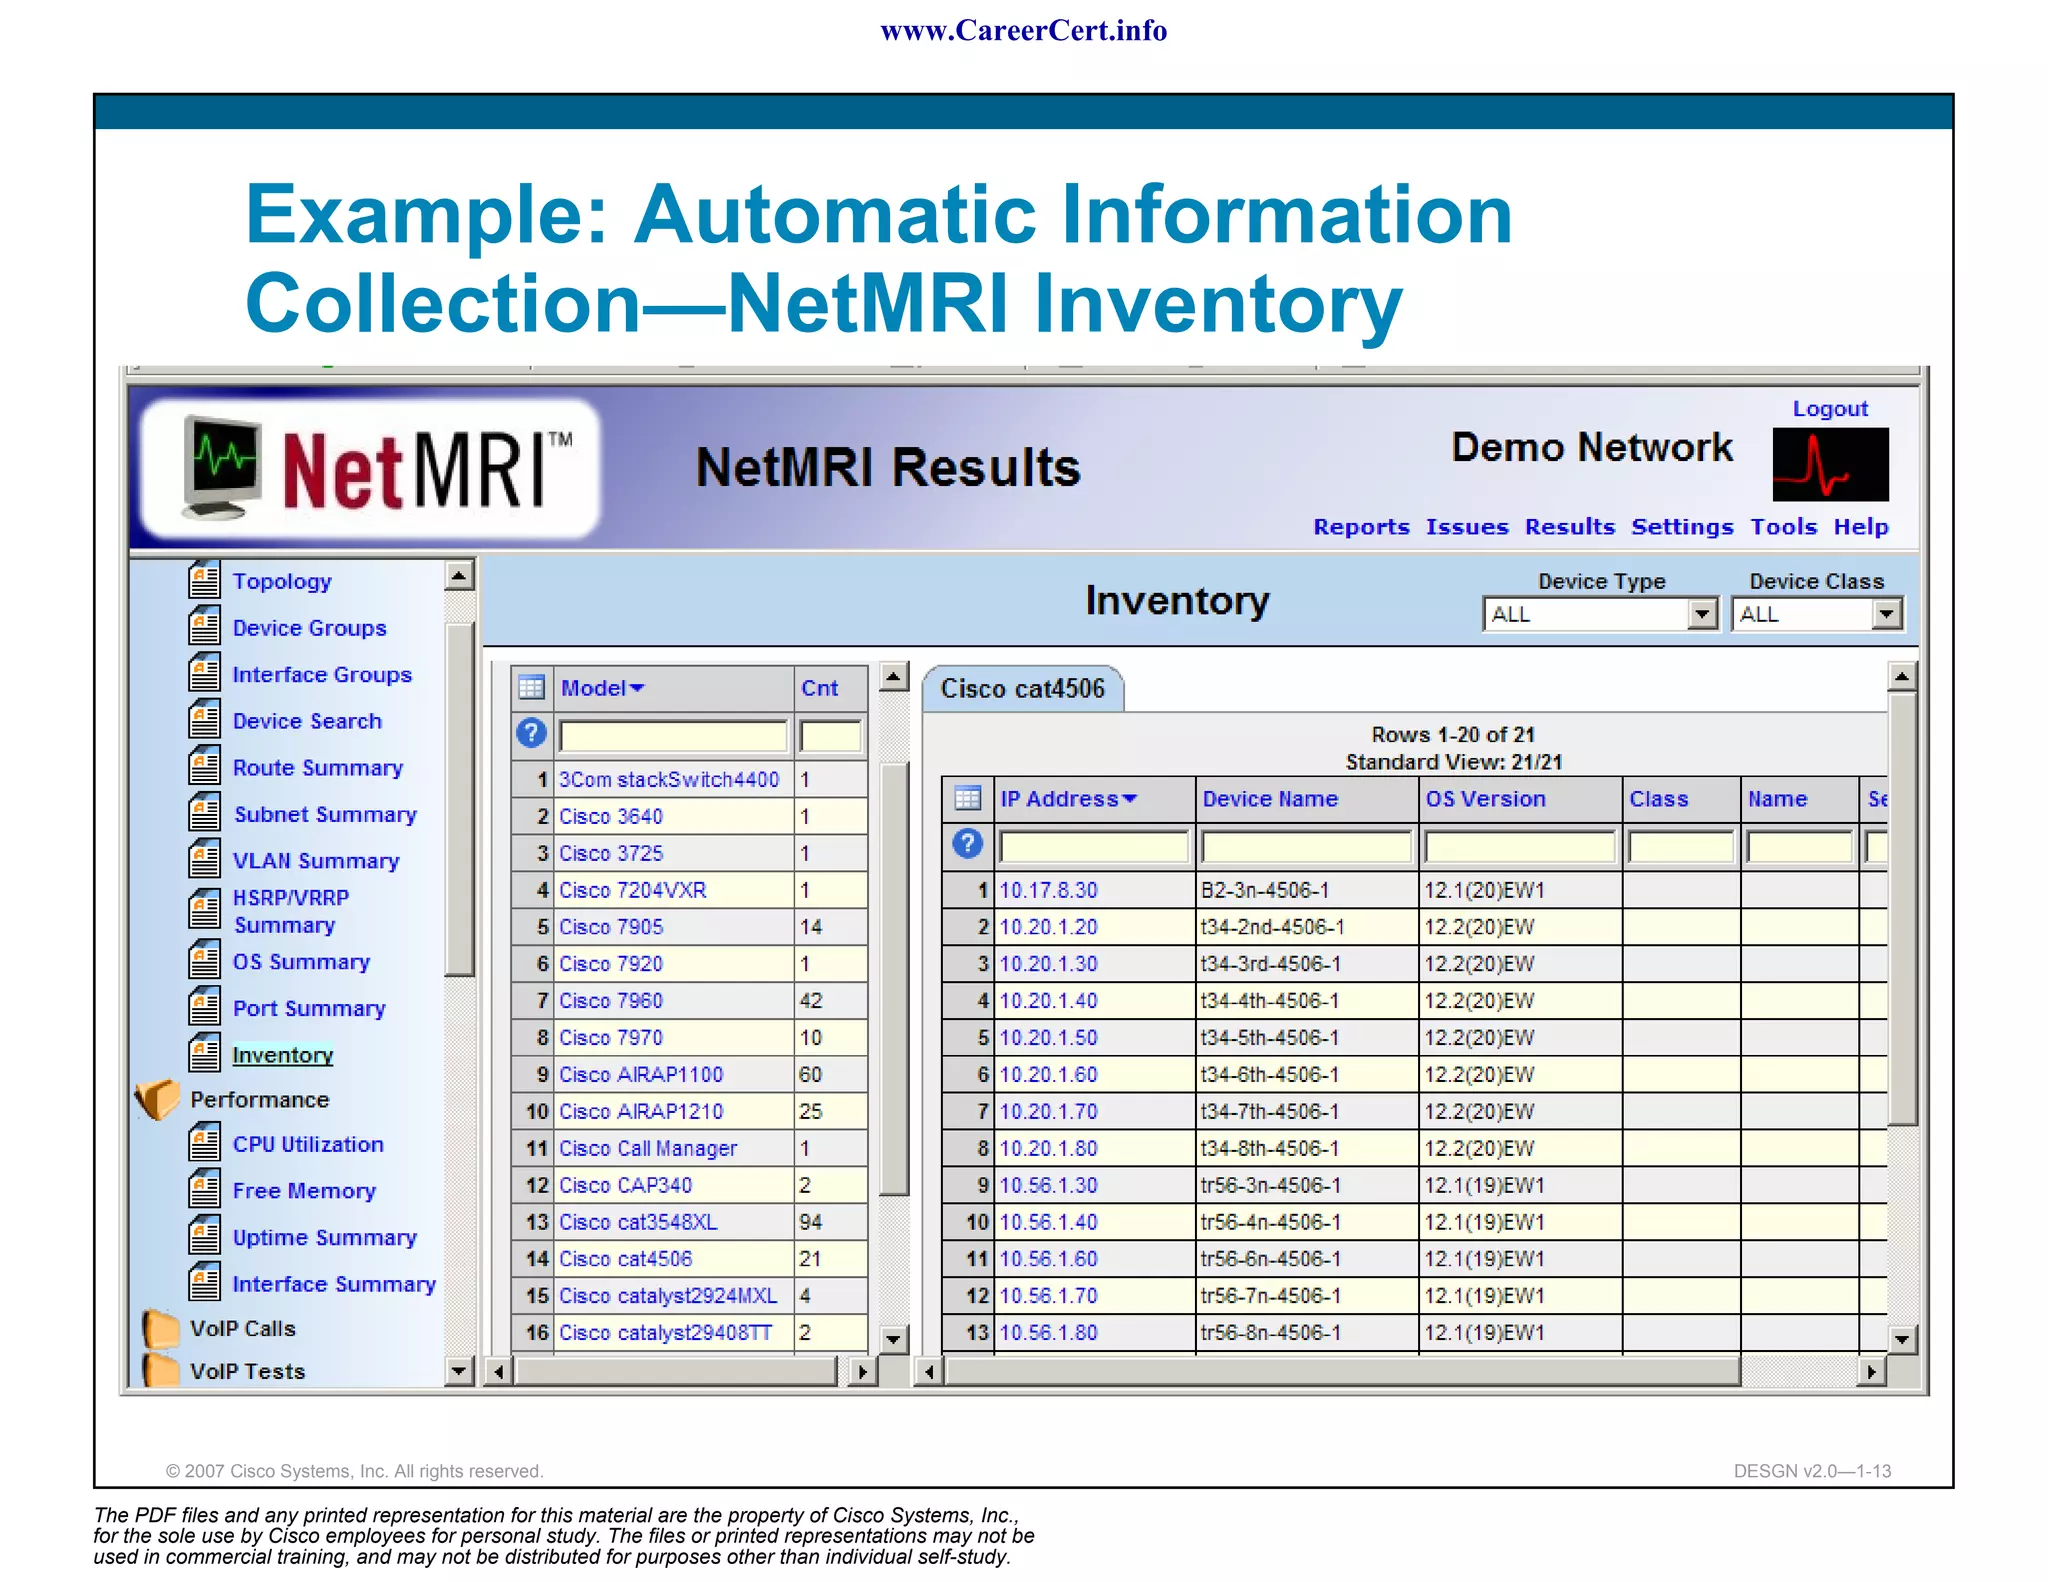This screenshot has height=1582, width=2048.
Task: Open the 3Com stackSwitch4400 model link
Action: tap(668, 779)
